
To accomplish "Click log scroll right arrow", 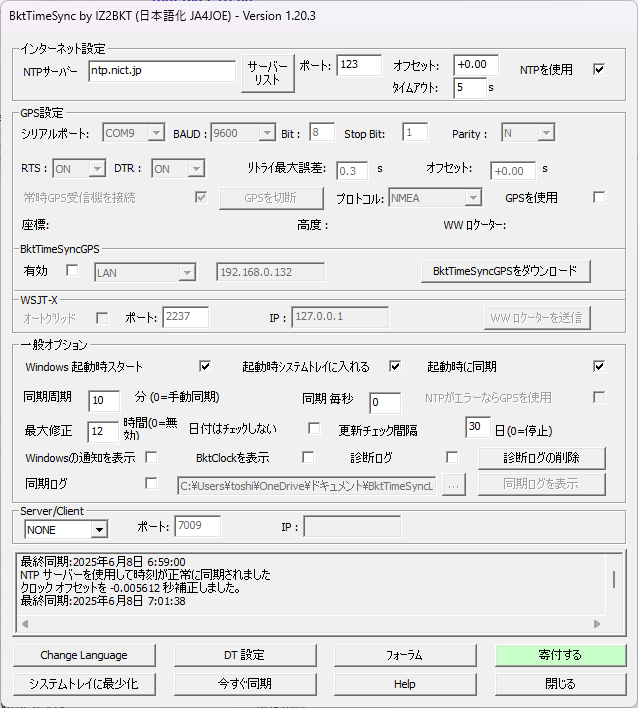I will point(597,624).
